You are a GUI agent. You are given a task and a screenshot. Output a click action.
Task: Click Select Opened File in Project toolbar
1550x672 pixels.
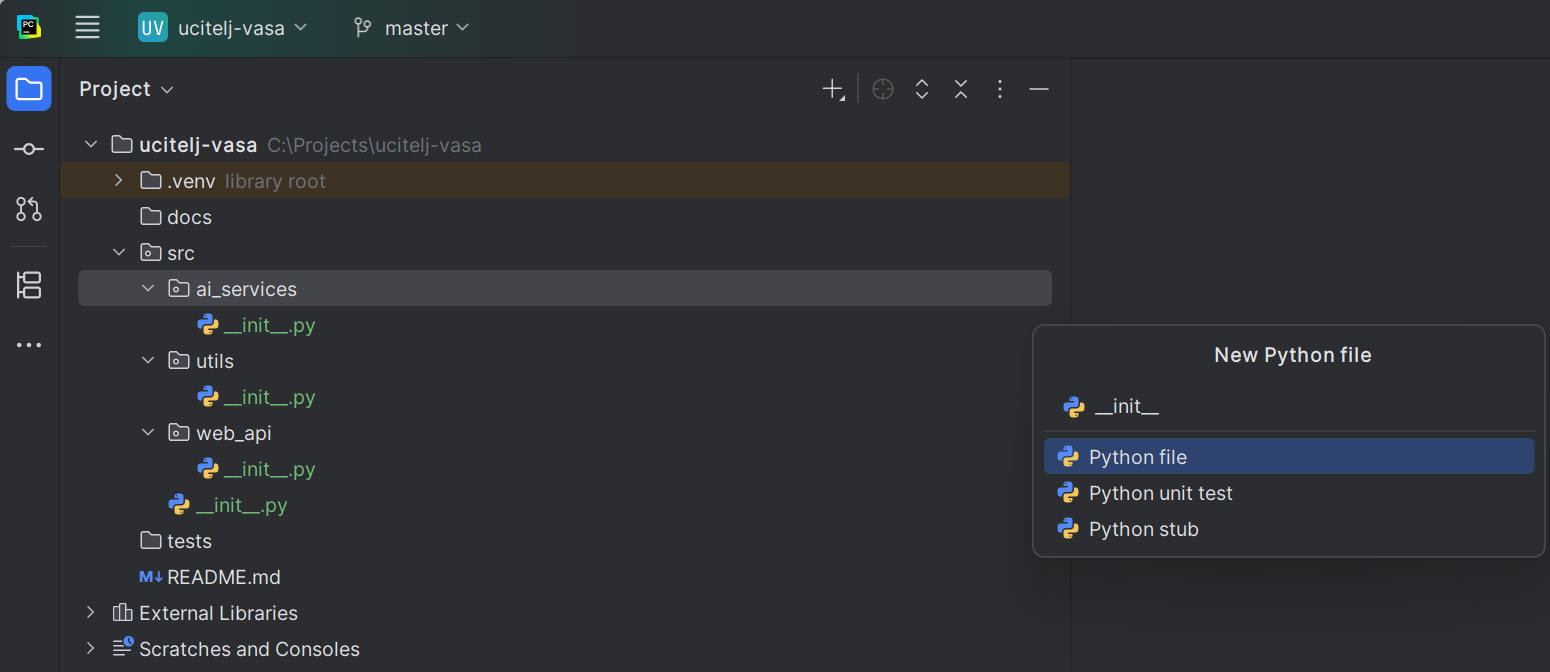click(x=882, y=89)
